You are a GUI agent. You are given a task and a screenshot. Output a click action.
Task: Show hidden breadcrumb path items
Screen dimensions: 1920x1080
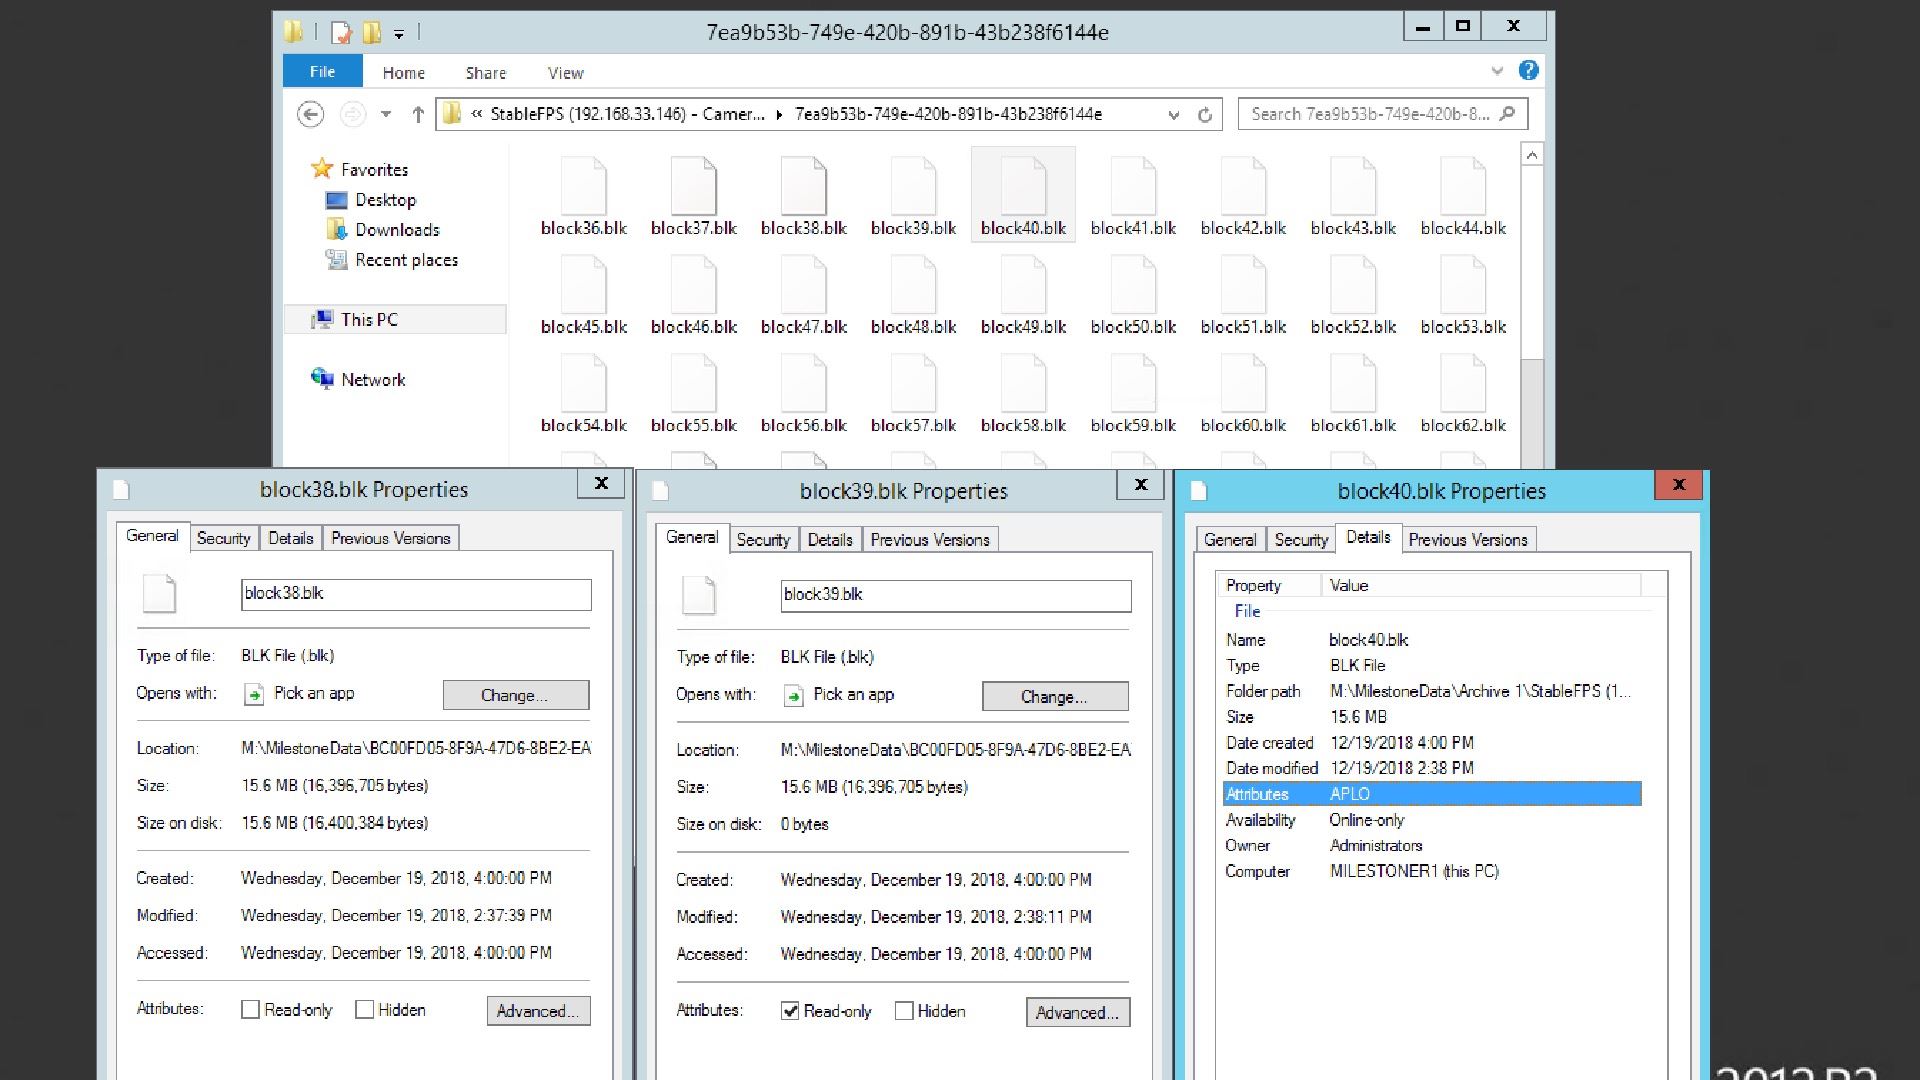[x=477, y=114]
